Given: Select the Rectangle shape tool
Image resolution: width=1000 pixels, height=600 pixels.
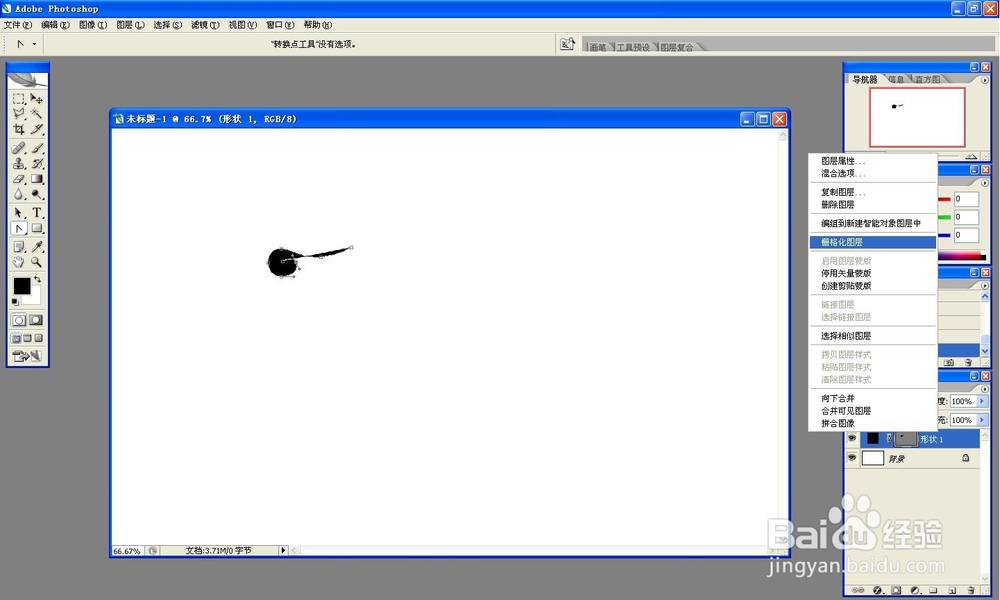Looking at the screenshot, I should [36, 228].
